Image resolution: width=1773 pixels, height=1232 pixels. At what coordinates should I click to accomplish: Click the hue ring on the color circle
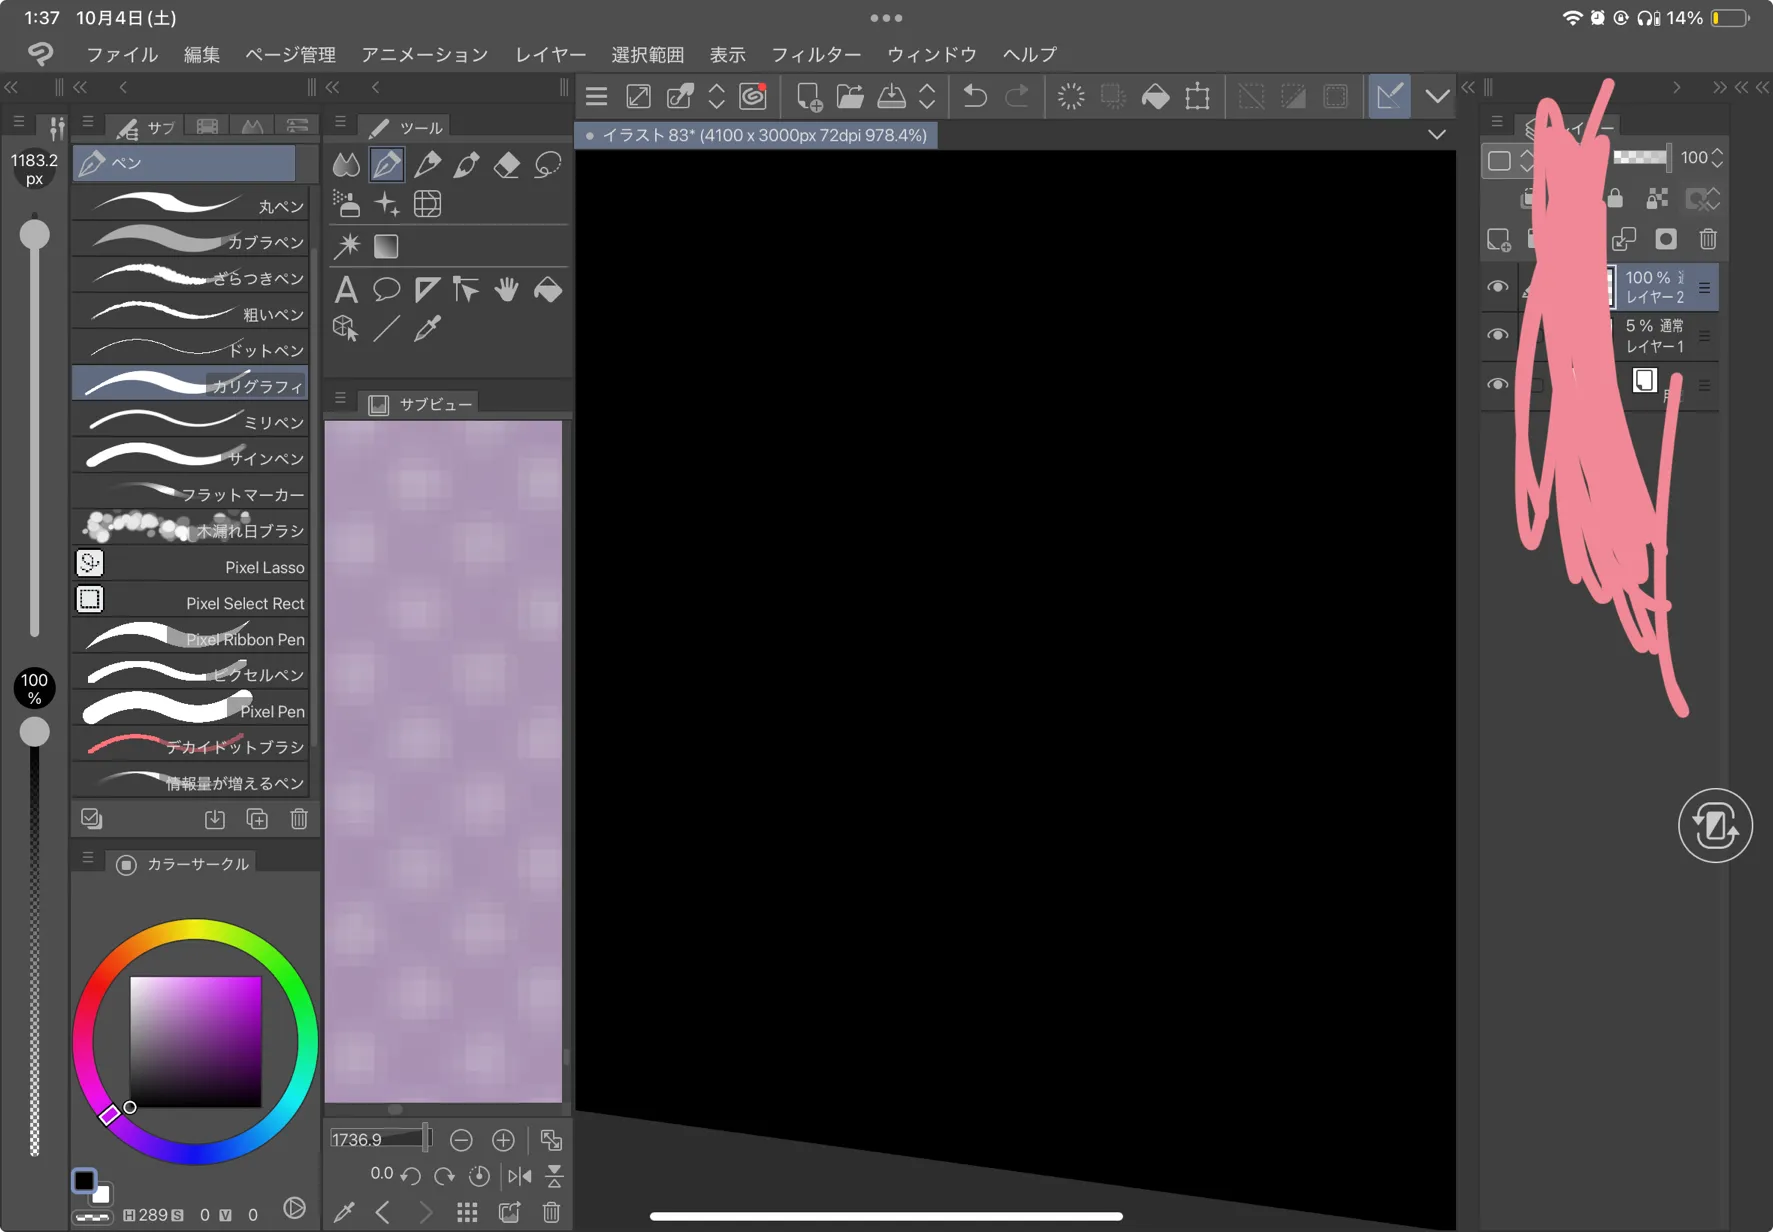[195, 932]
